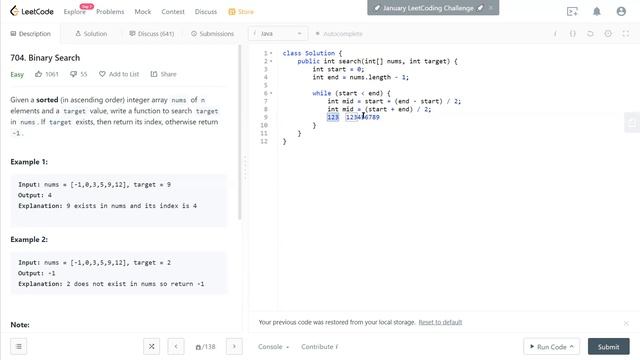Visit the Store link
Image resolution: width=640 pixels, height=360 pixels.
[241, 12]
